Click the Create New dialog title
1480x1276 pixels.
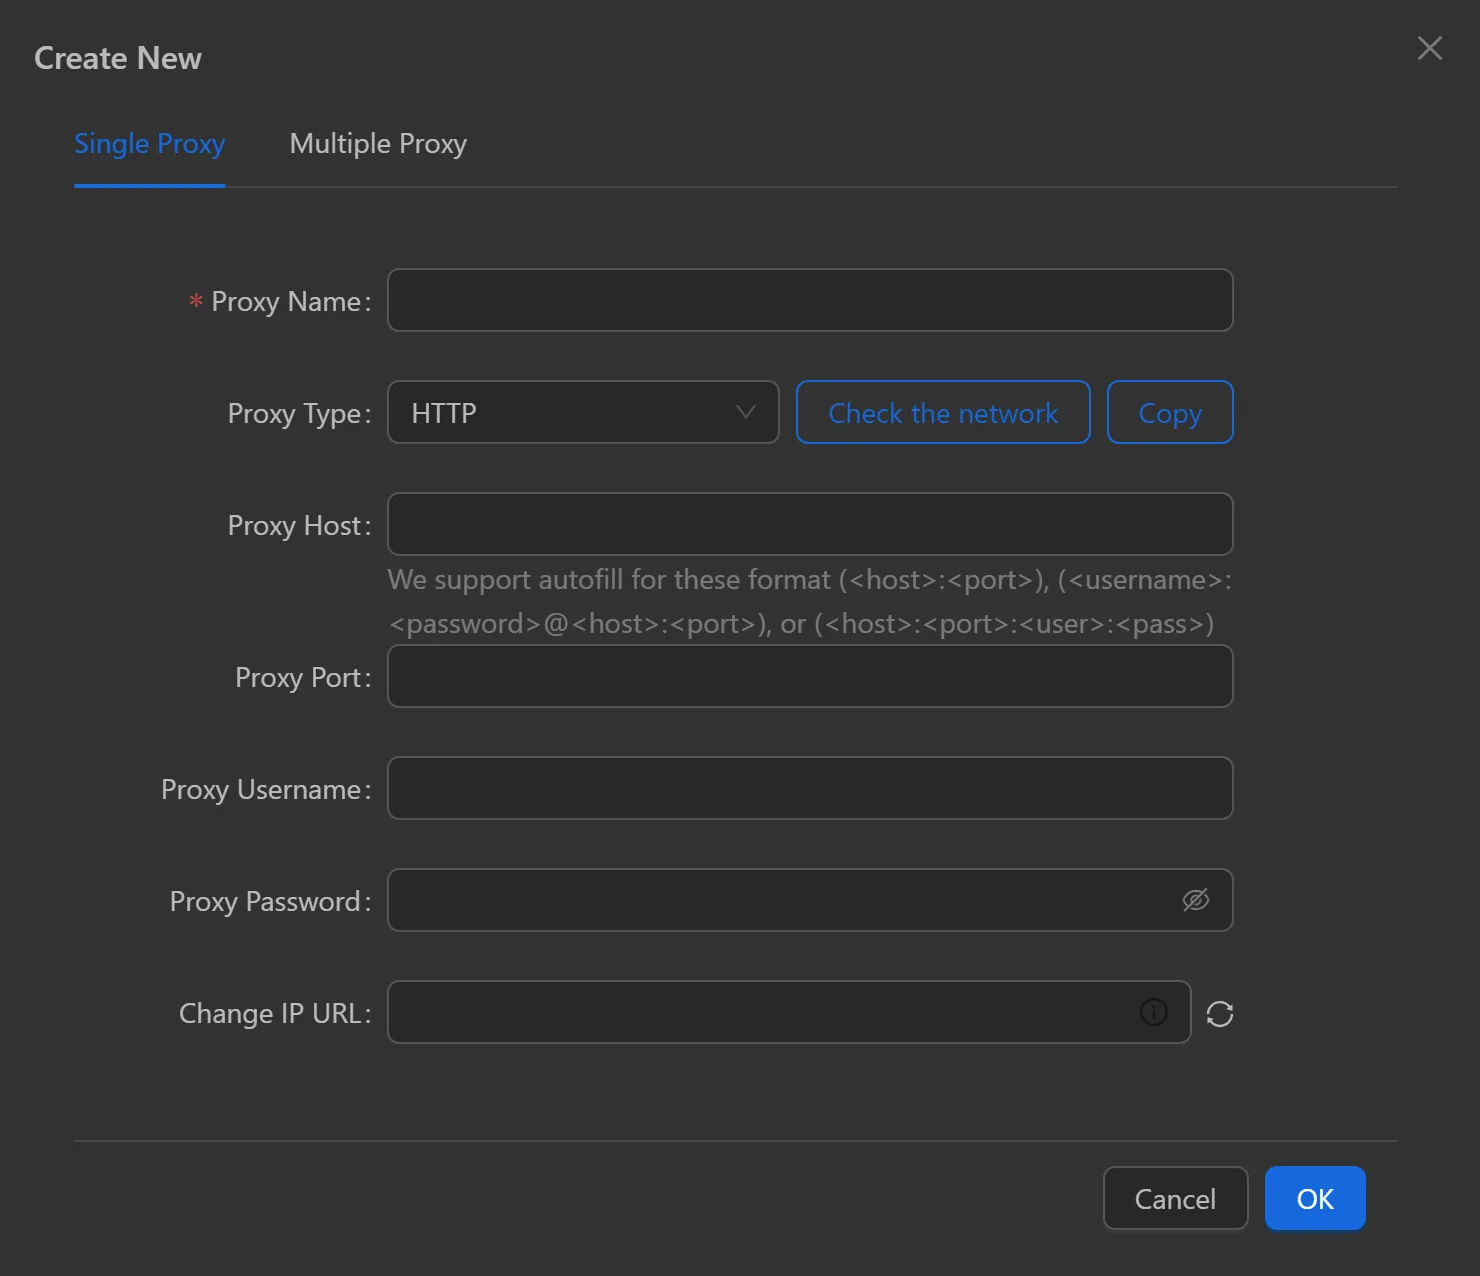click(x=117, y=58)
